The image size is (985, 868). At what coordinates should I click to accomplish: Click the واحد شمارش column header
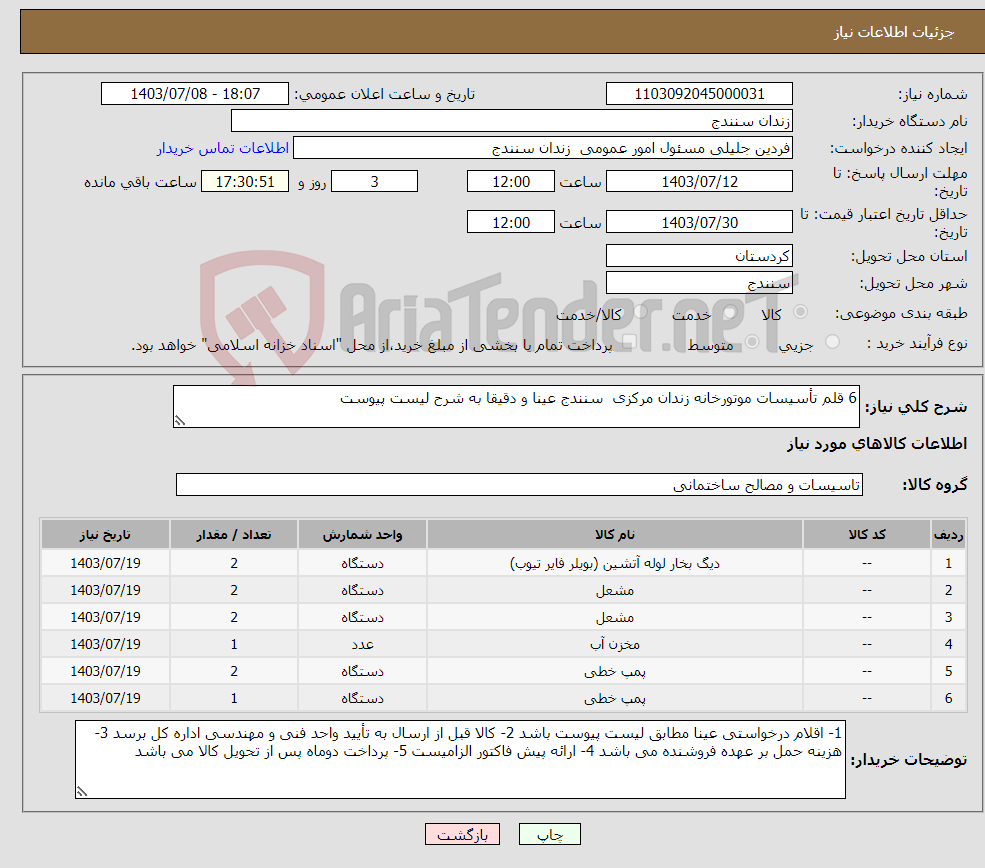362,534
